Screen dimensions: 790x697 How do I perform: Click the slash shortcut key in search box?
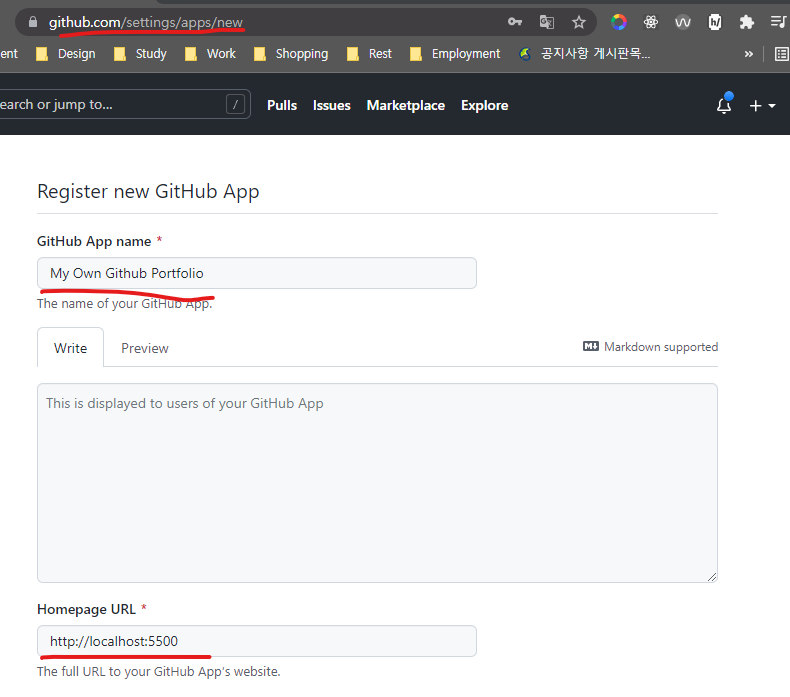(235, 104)
